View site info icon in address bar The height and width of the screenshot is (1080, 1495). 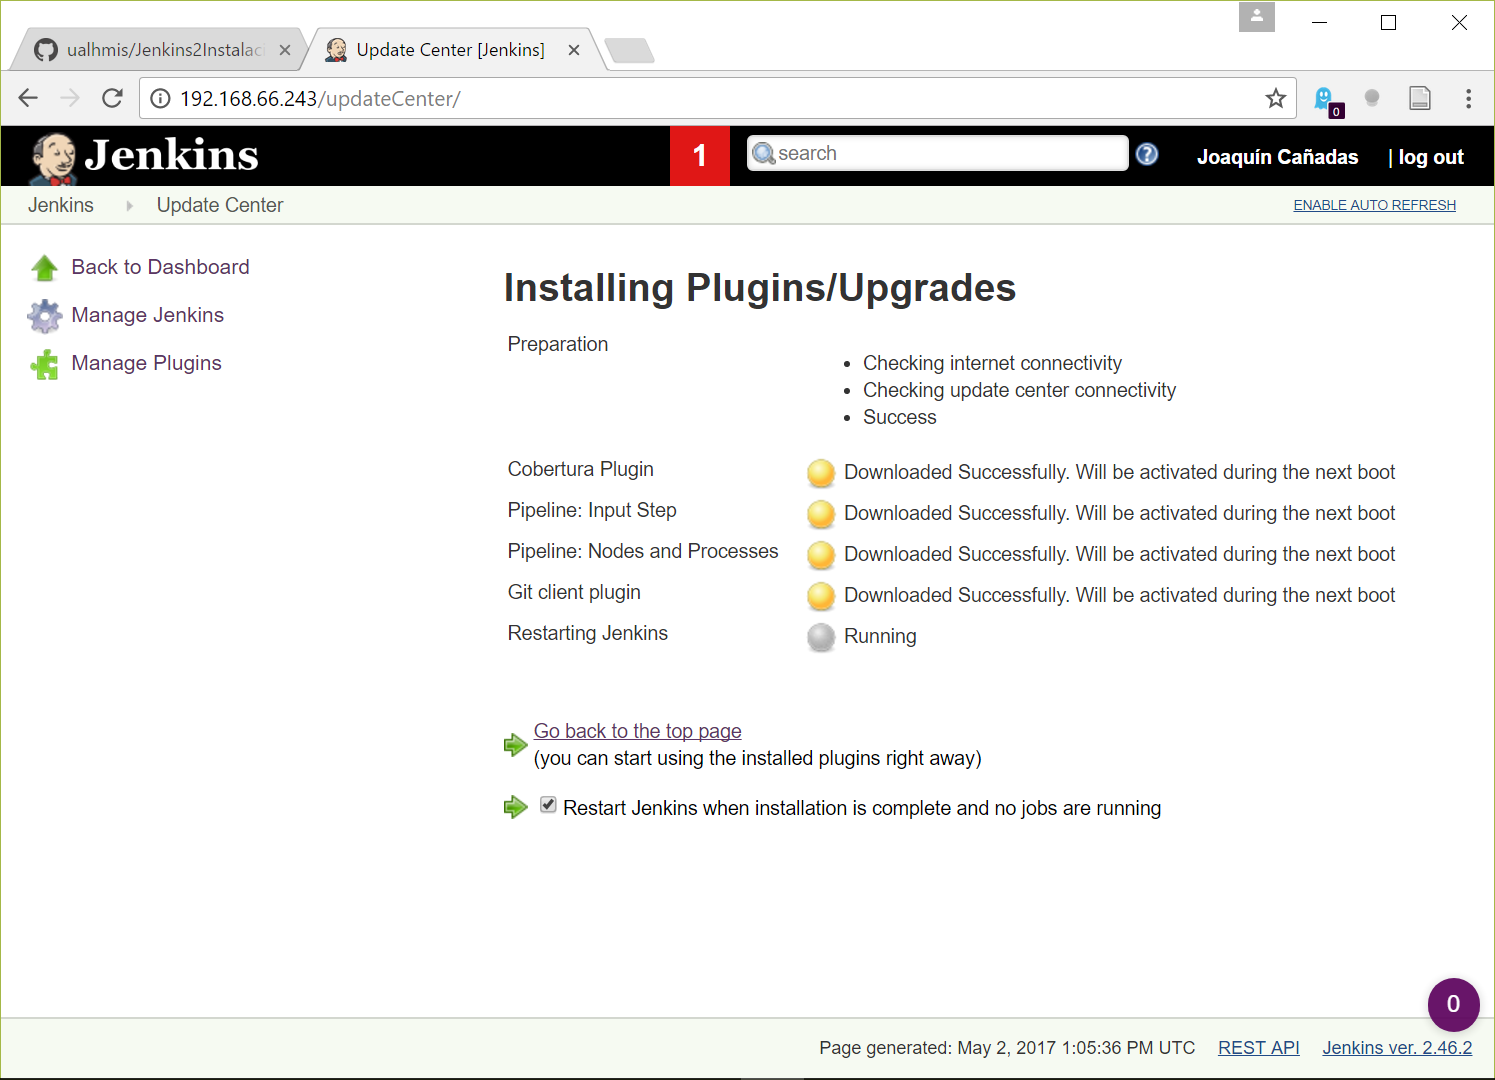(160, 98)
